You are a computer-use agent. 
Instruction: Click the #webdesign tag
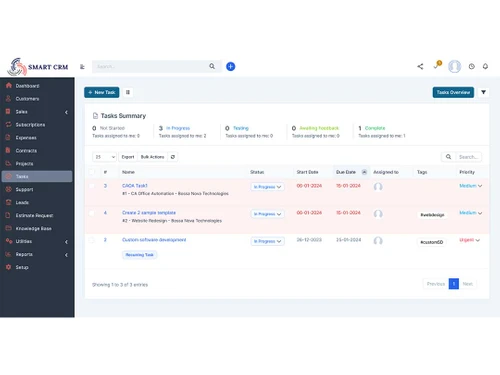click(x=432, y=215)
